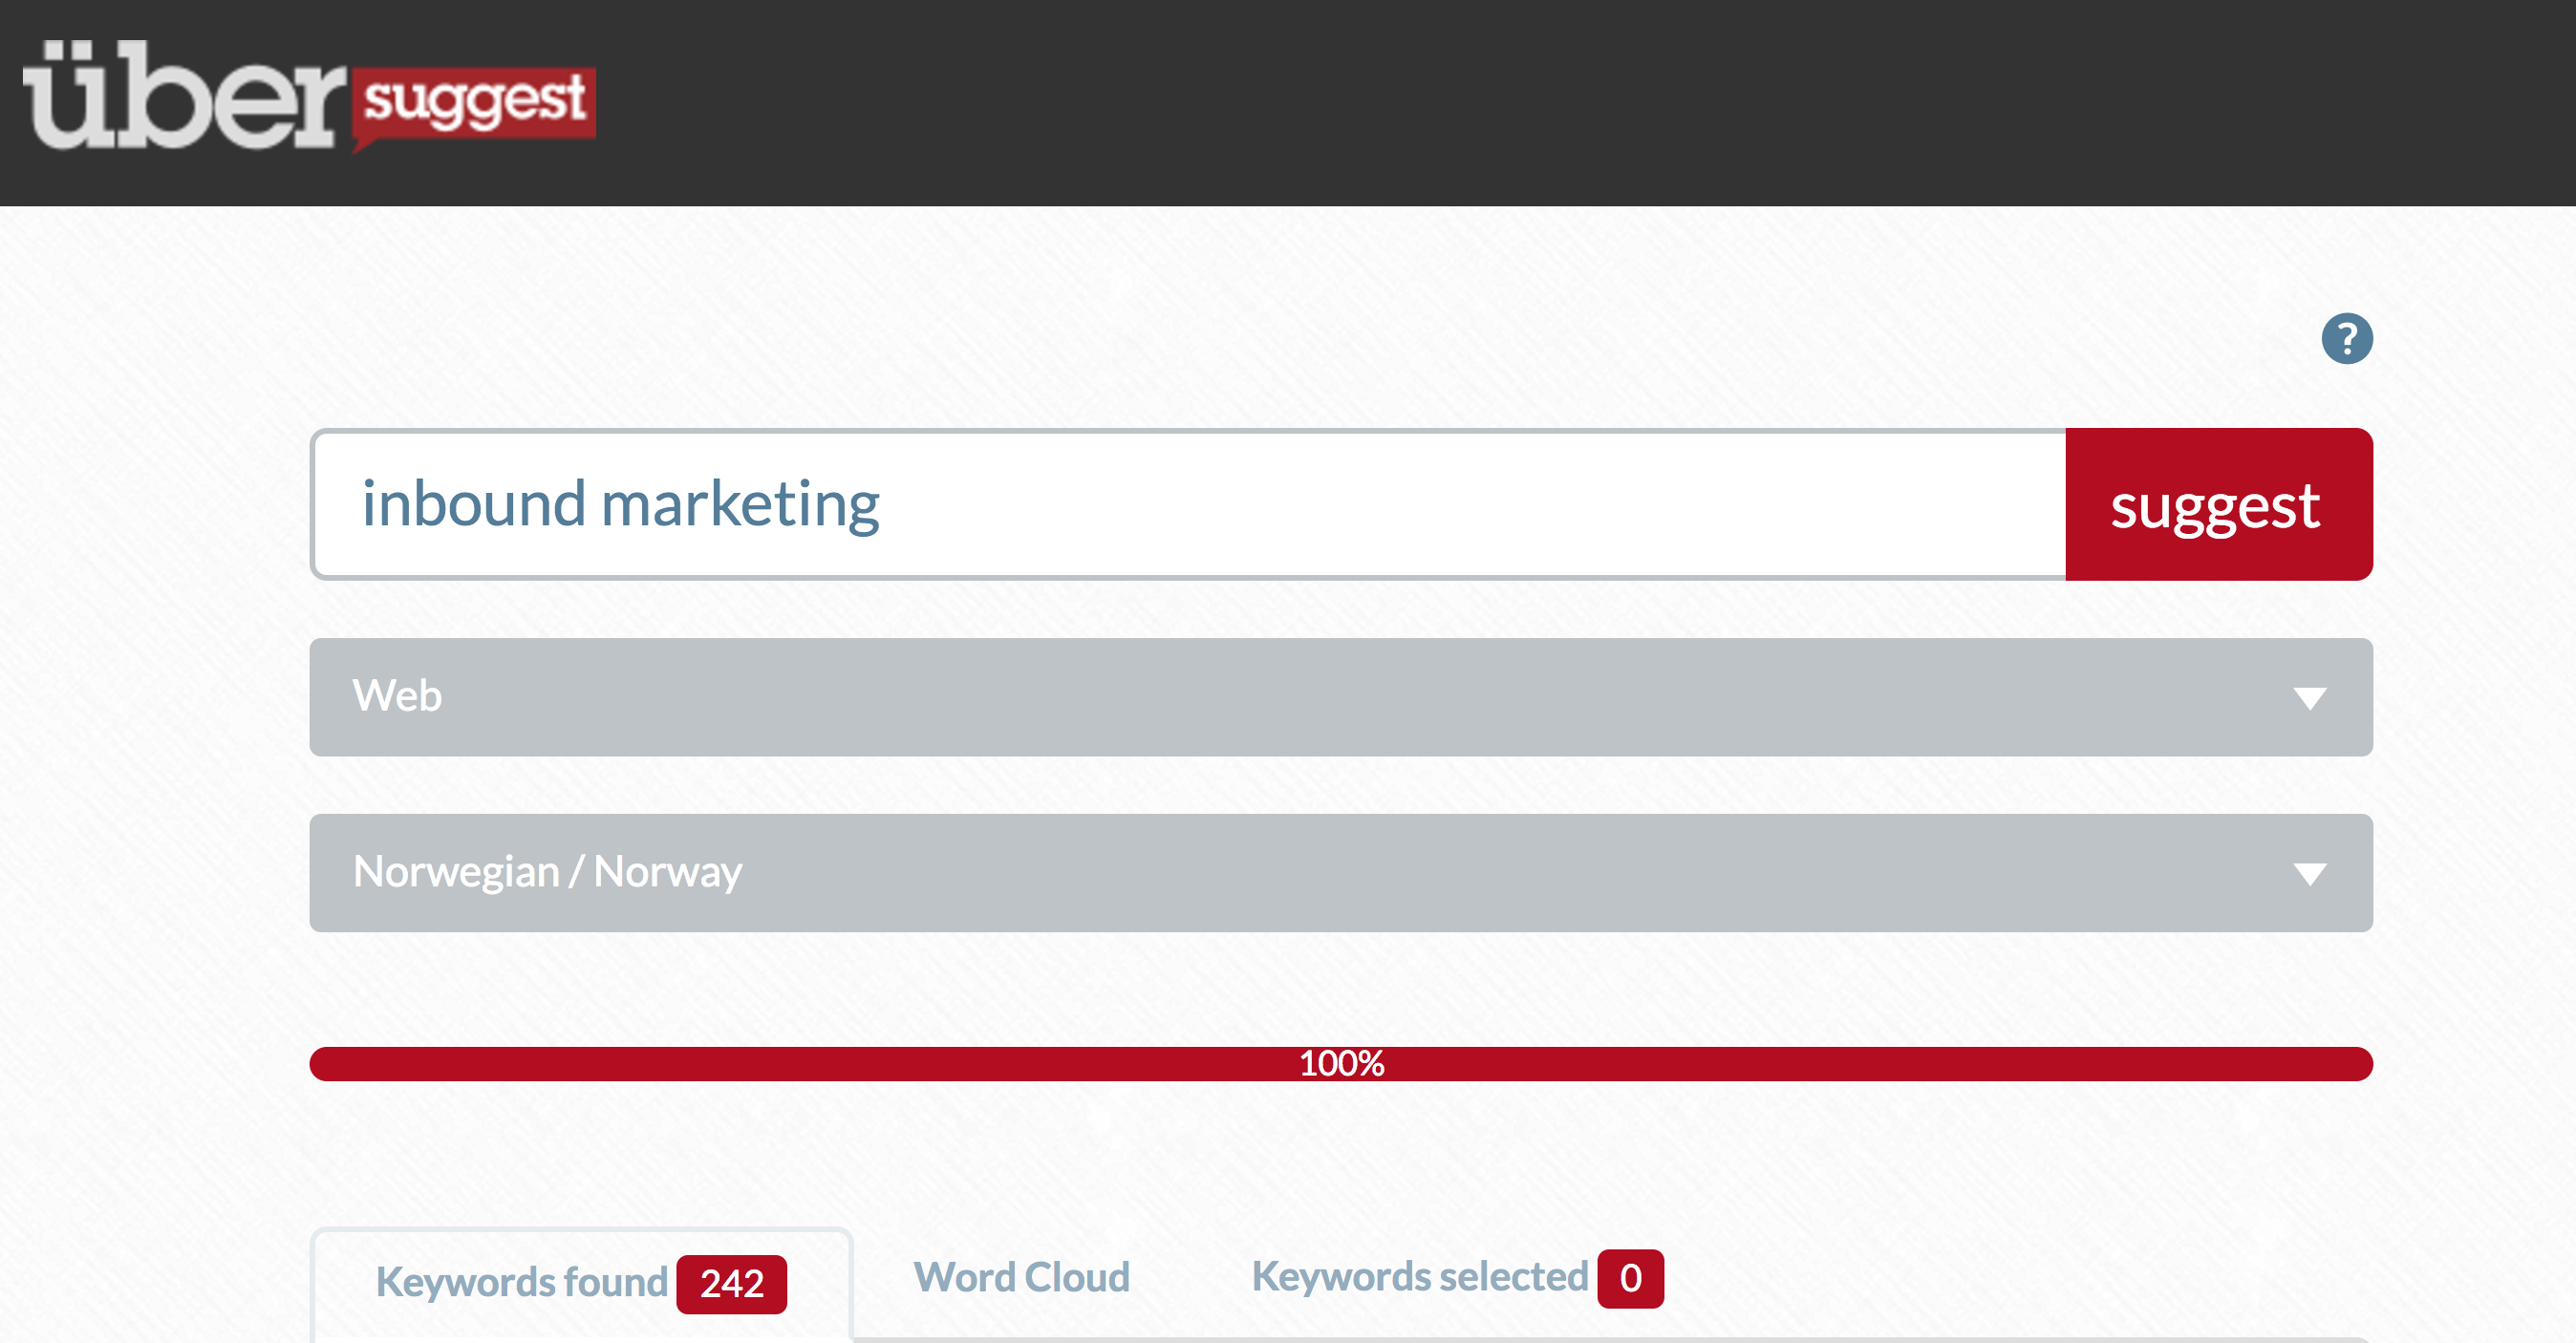This screenshot has height=1343, width=2576.
Task: Open the Web search type dropdown
Action: coord(1340,697)
